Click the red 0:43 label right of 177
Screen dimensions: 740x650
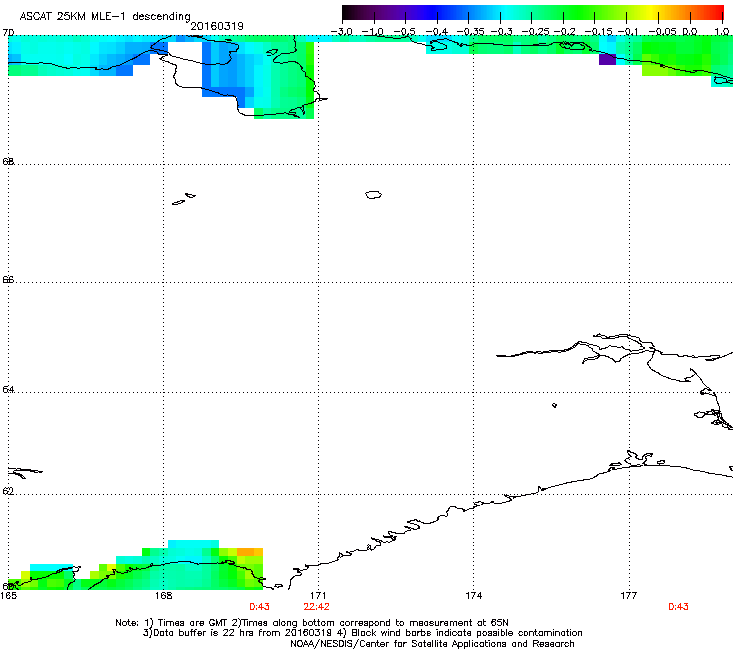(678, 607)
